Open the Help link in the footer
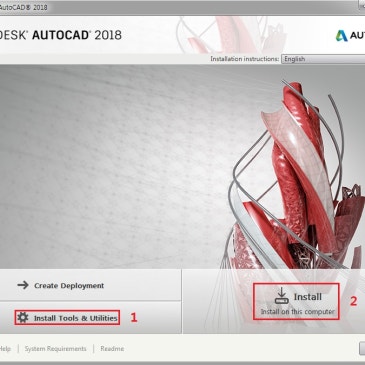 click(5, 349)
